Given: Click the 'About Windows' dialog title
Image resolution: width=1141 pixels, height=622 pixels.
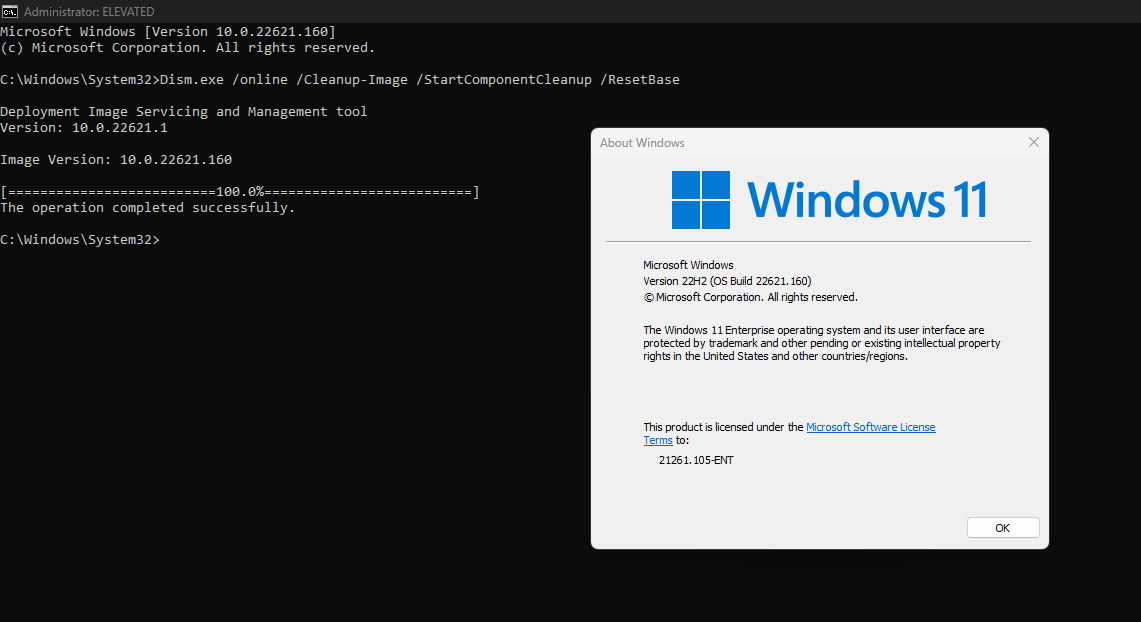Looking at the screenshot, I should pyautogui.click(x=642, y=143).
